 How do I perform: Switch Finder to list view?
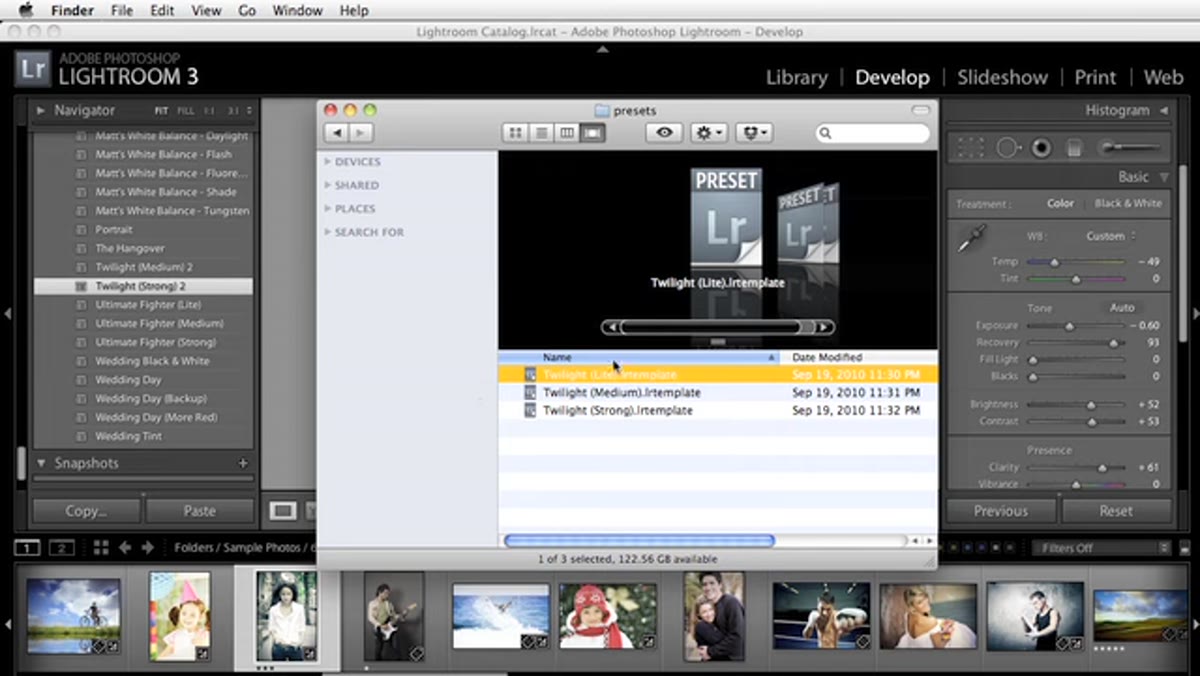click(x=542, y=132)
